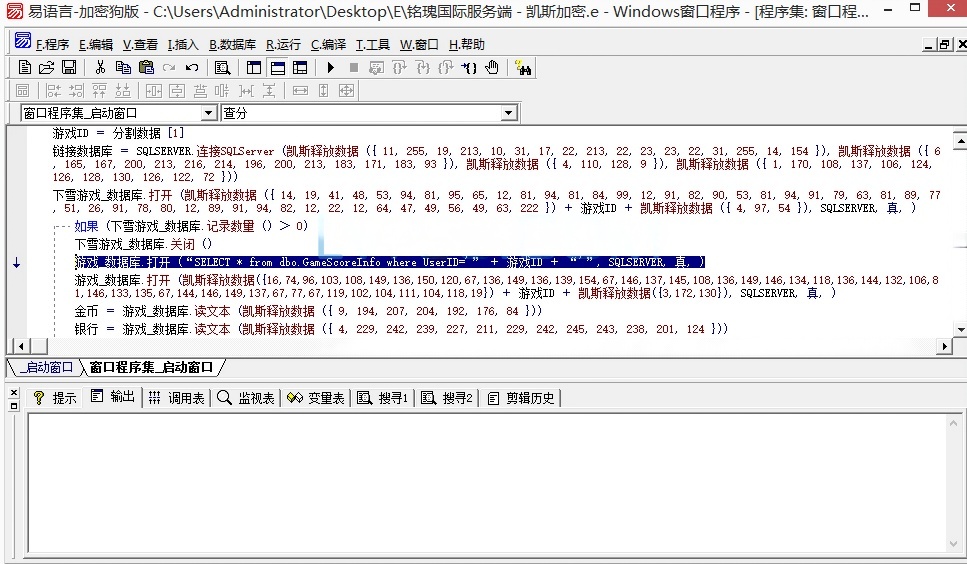Toggle the bottom panel layout icon
The width and height of the screenshot is (967, 564).
[278, 68]
